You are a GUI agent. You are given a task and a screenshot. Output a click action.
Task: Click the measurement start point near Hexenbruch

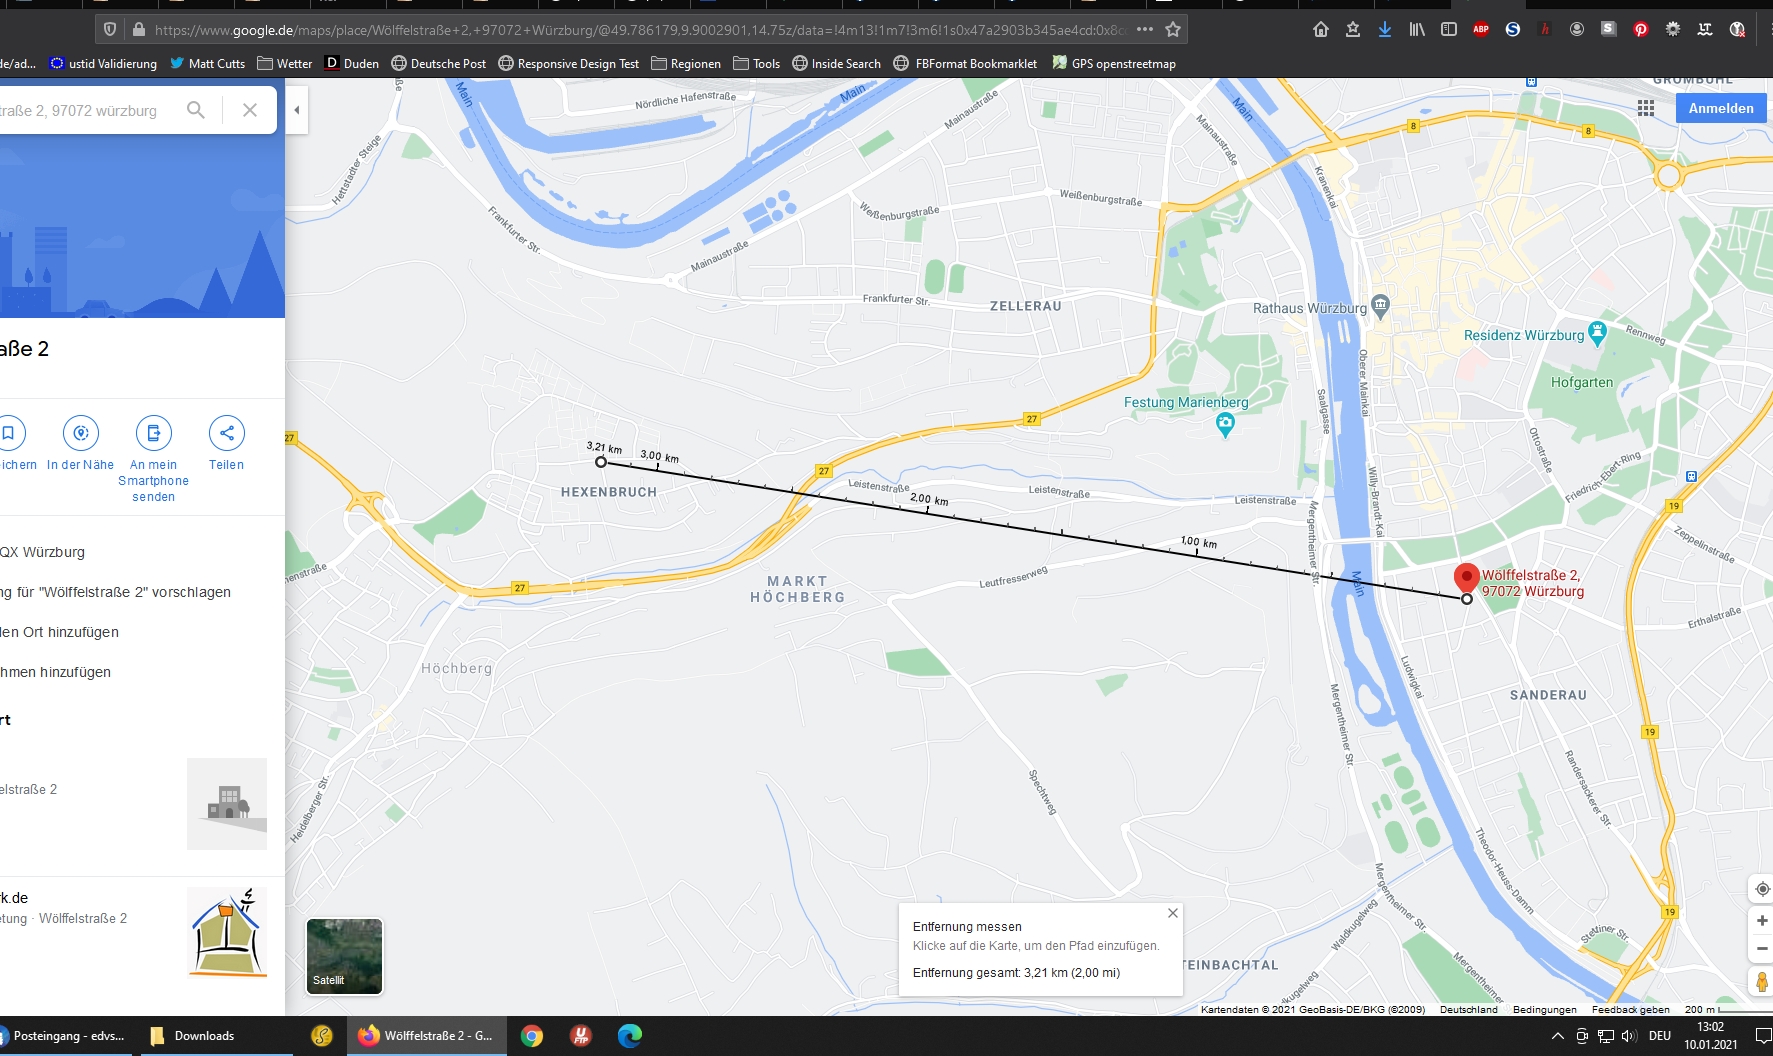coord(601,462)
